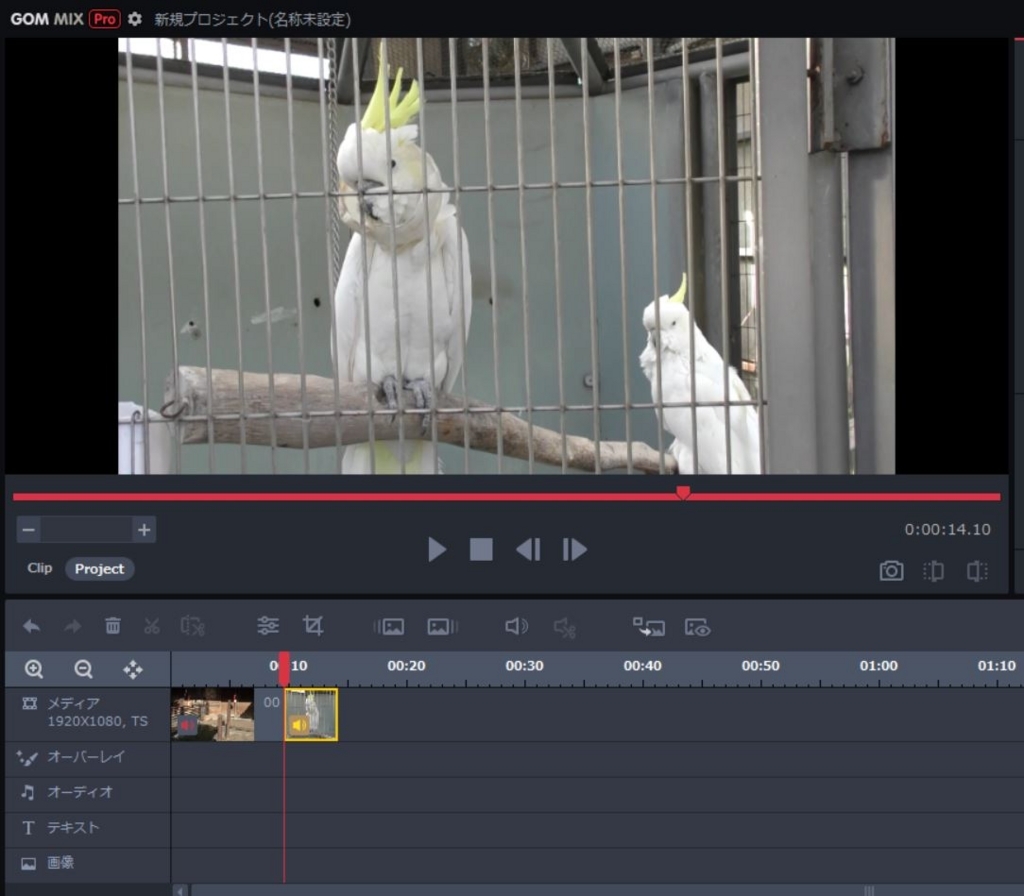Stop the preview playback
The height and width of the screenshot is (896, 1024).
click(x=481, y=549)
